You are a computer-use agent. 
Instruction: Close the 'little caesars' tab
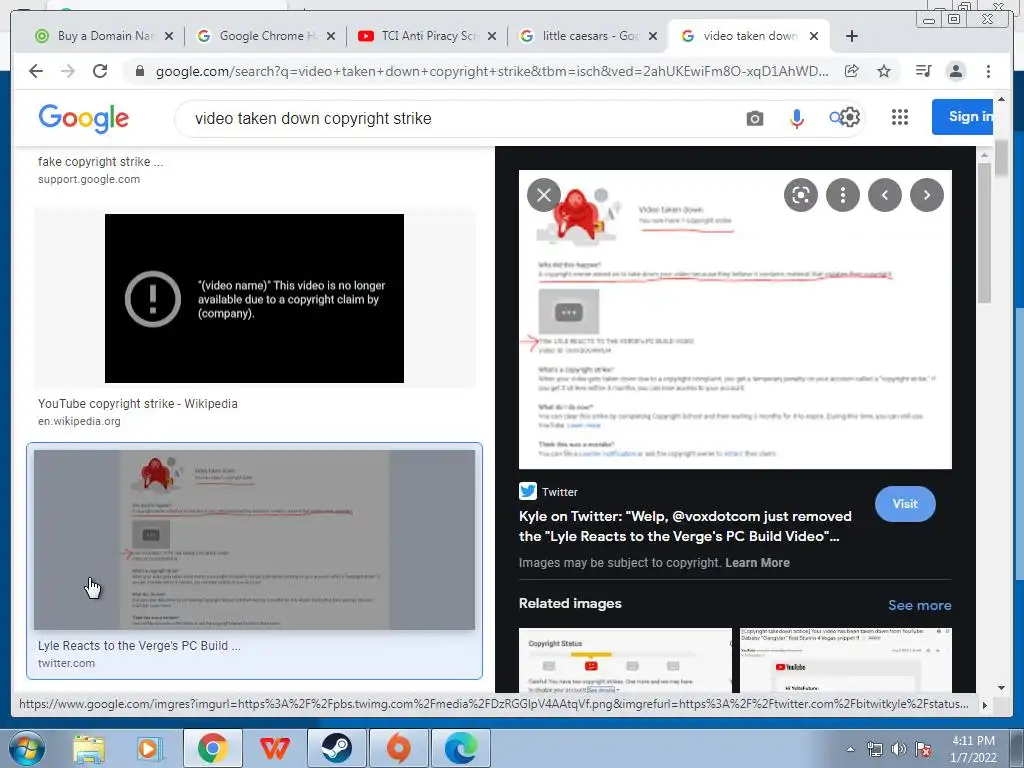[652, 36]
